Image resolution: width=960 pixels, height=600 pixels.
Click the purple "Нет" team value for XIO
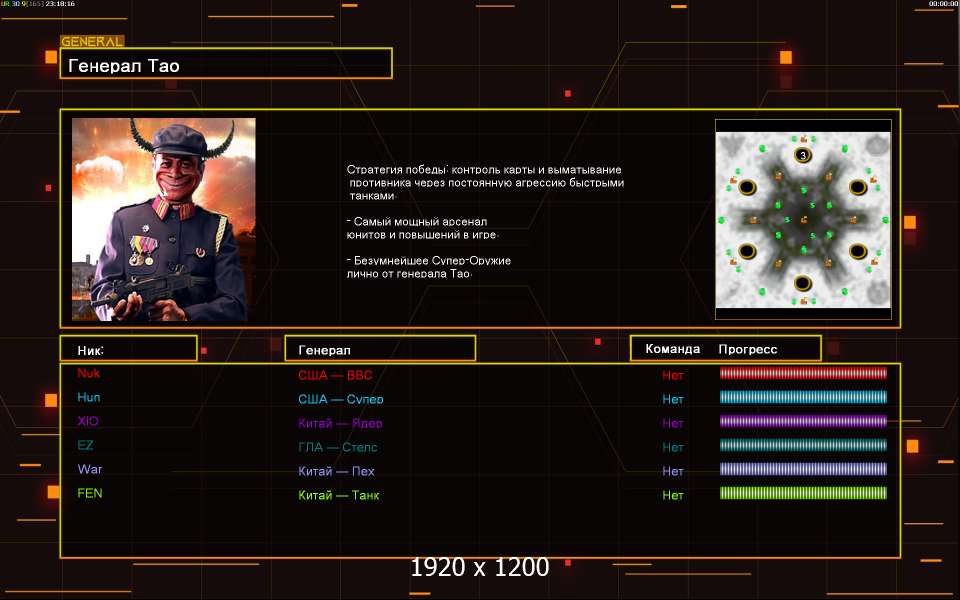coord(673,423)
